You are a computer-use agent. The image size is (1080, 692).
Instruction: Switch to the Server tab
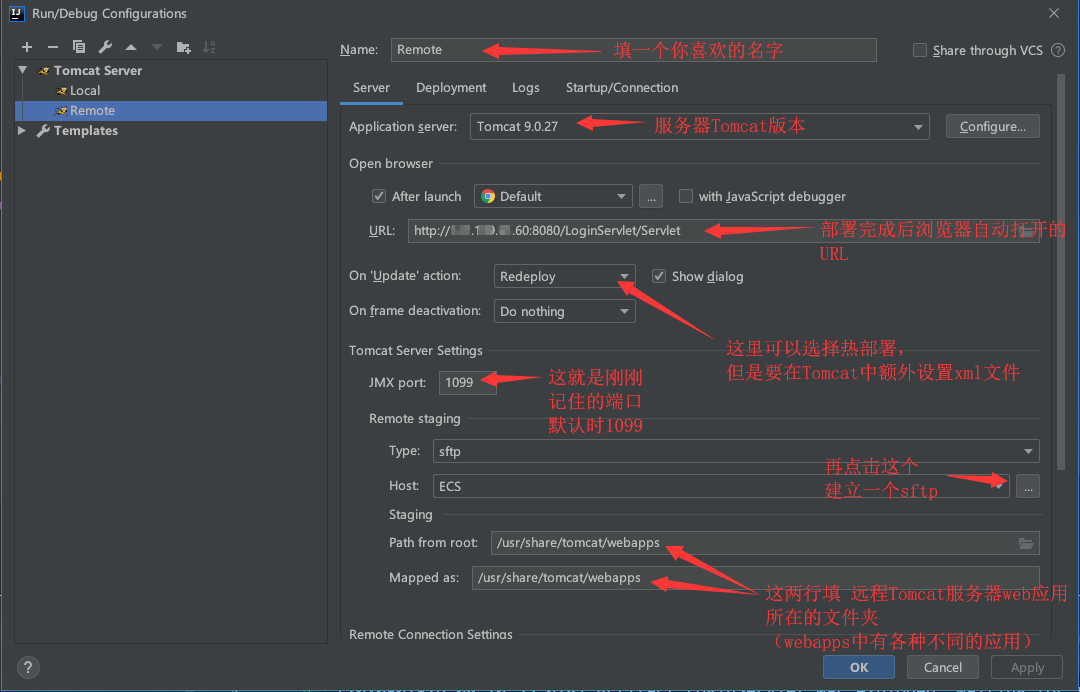point(371,88)
